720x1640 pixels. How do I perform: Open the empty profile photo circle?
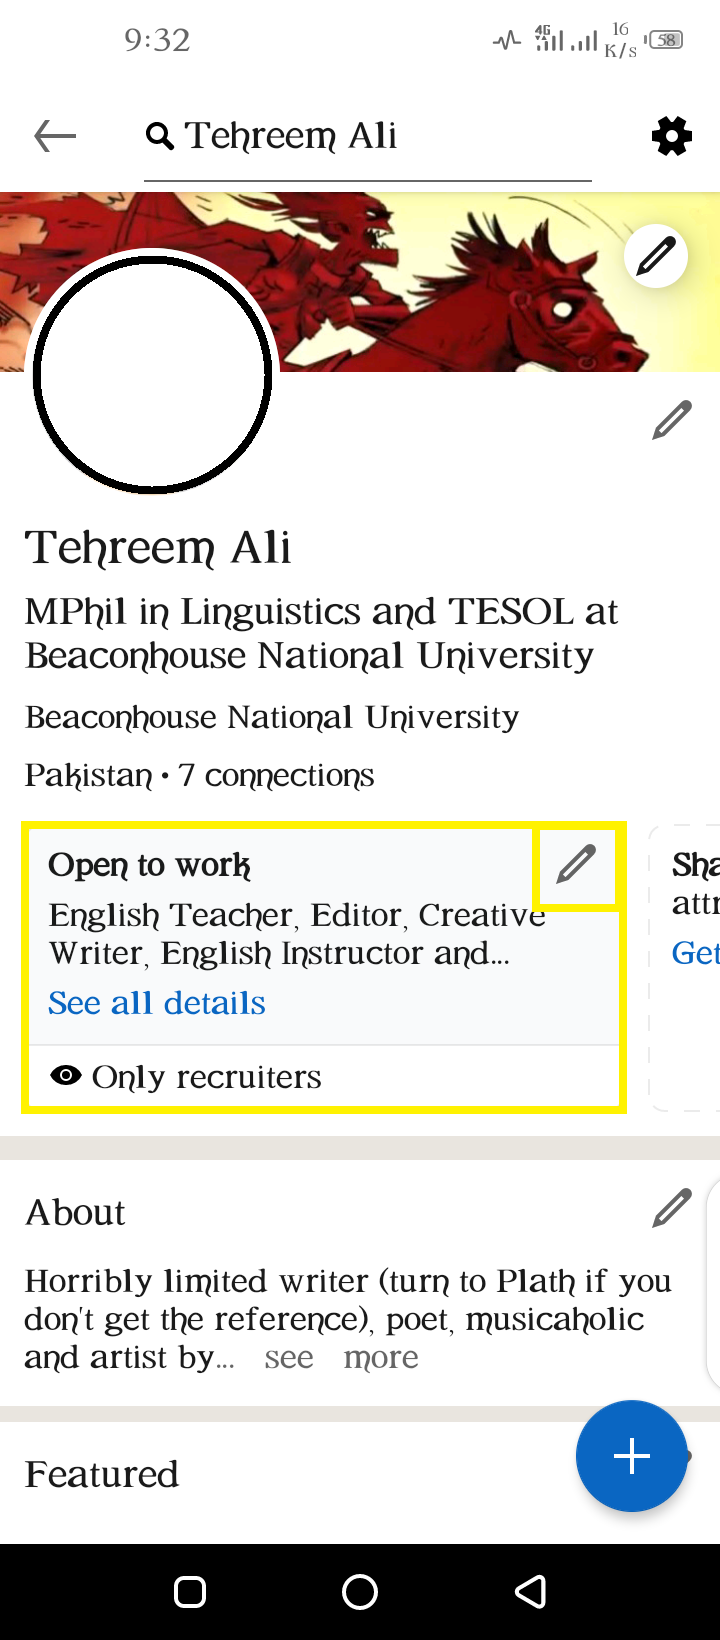tap(153, 375)
